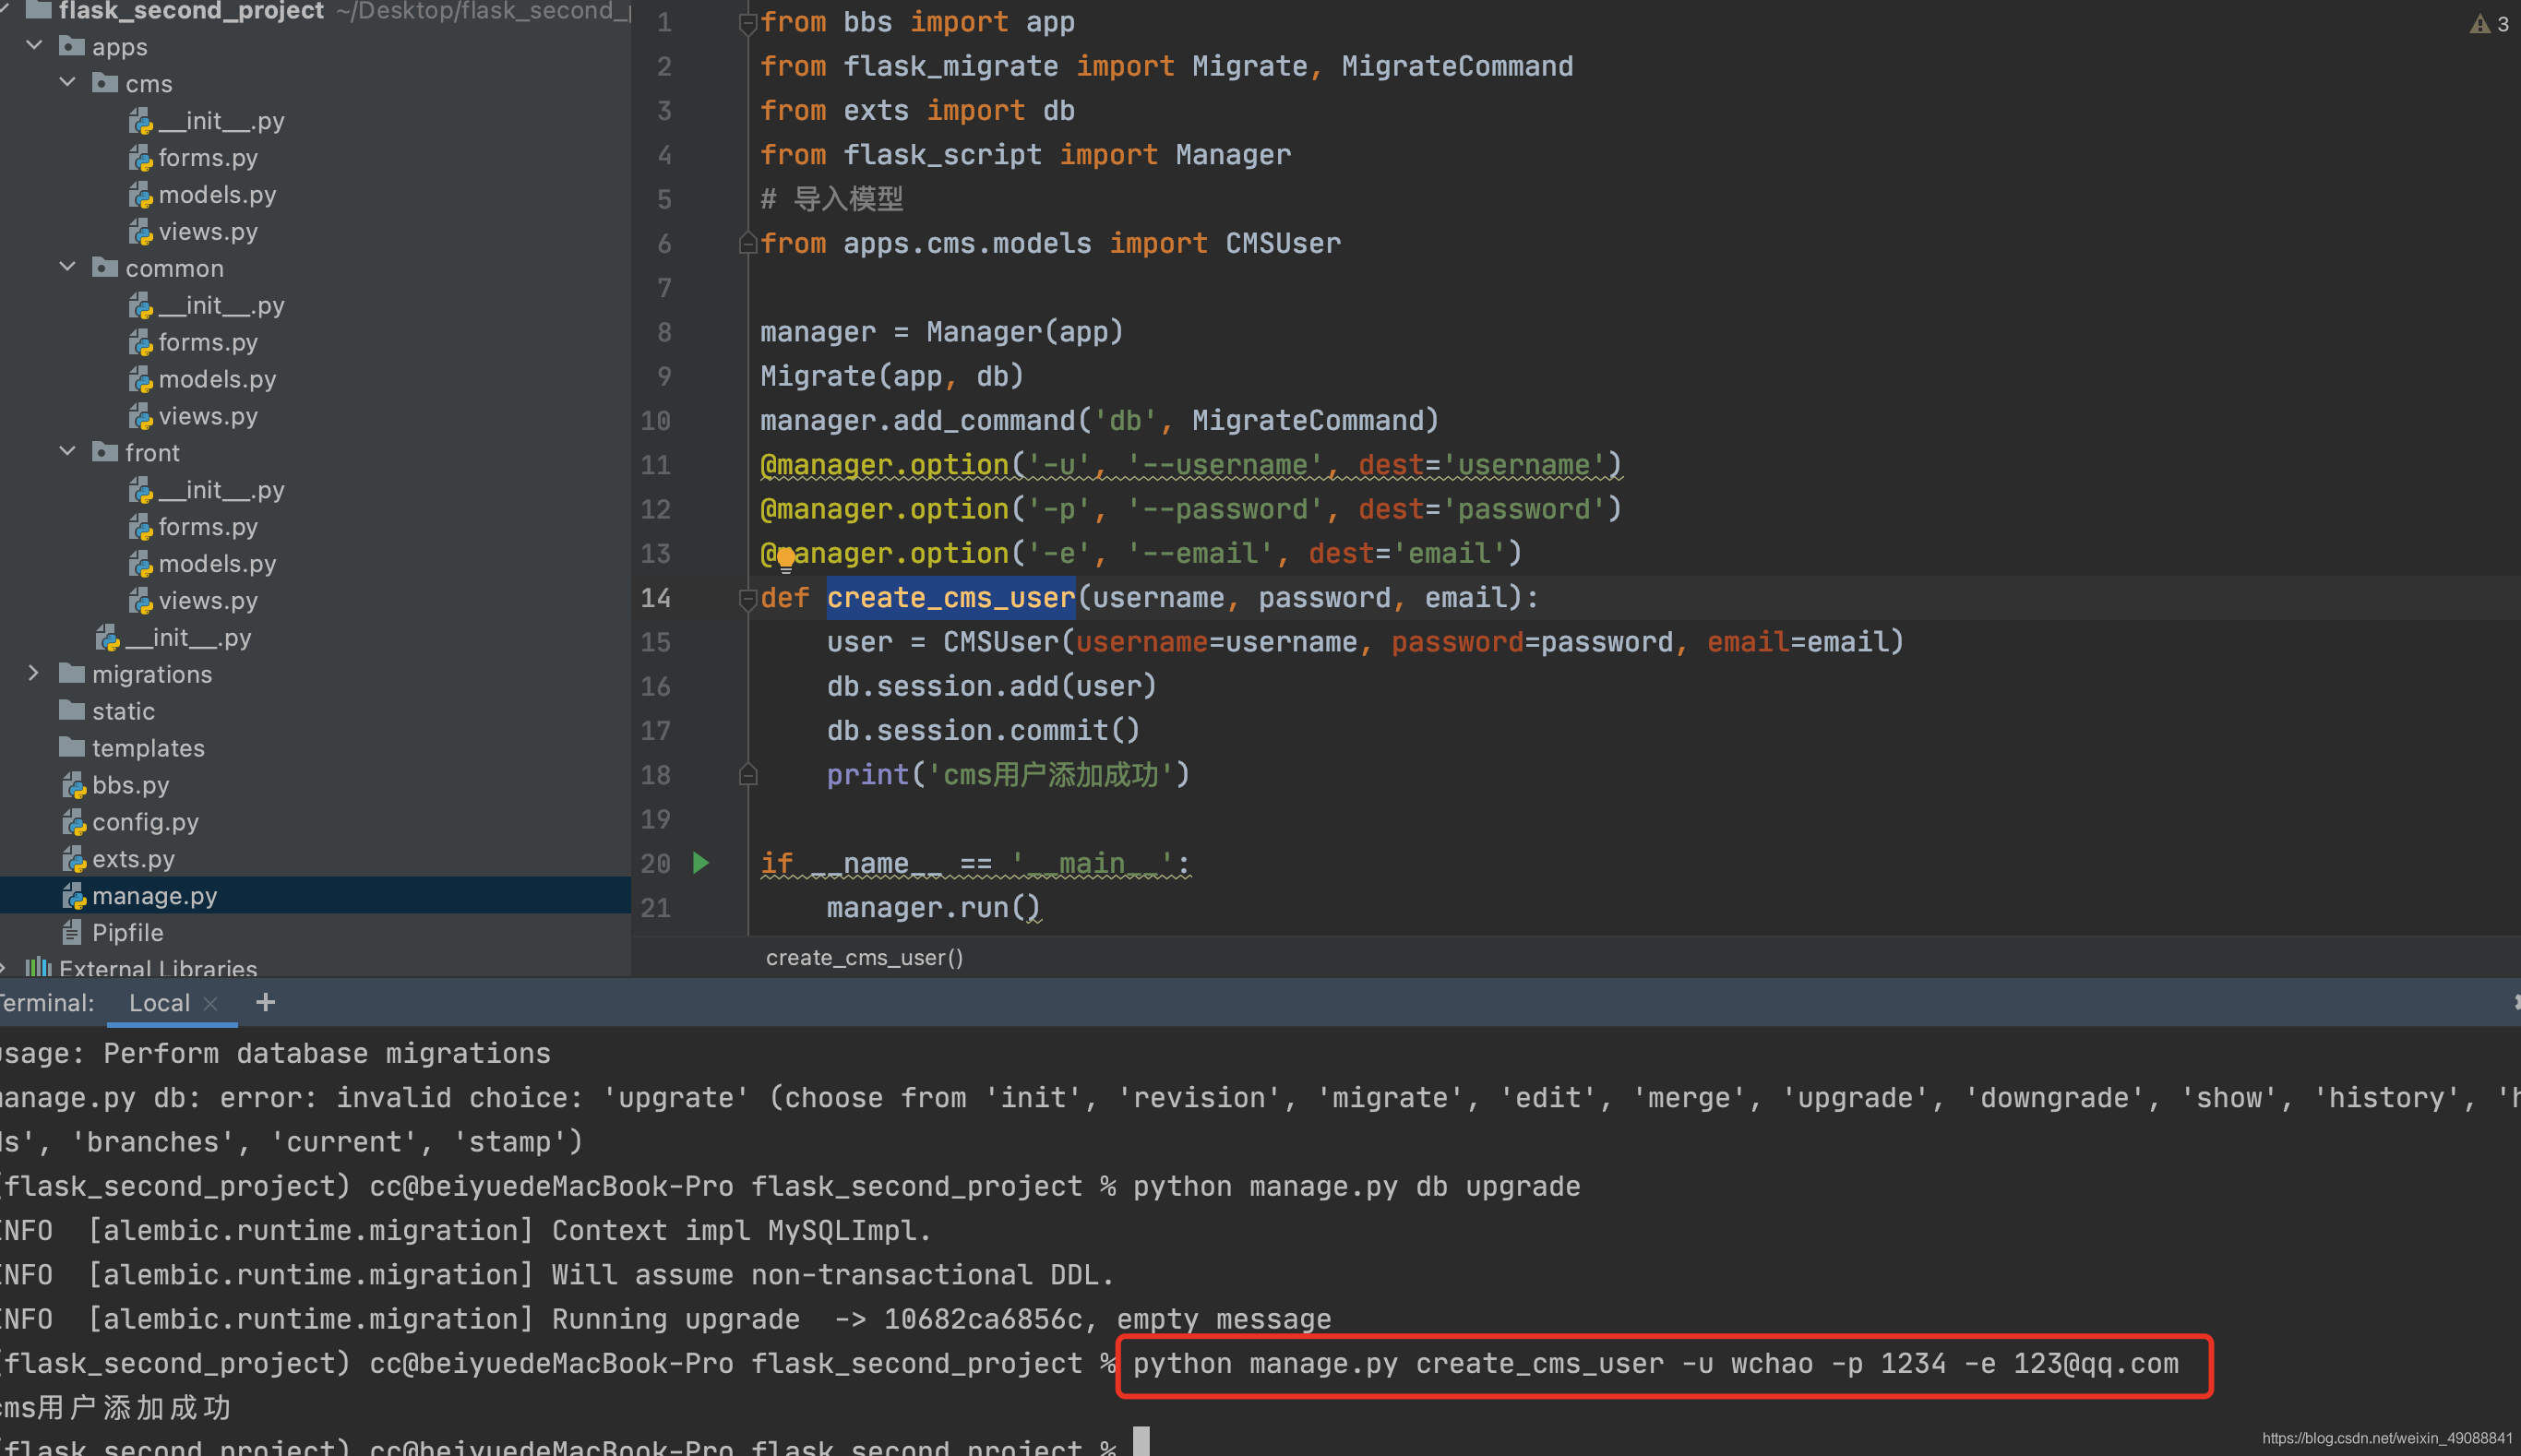
Task: Click the common folder icon
Action: (105, 267)
